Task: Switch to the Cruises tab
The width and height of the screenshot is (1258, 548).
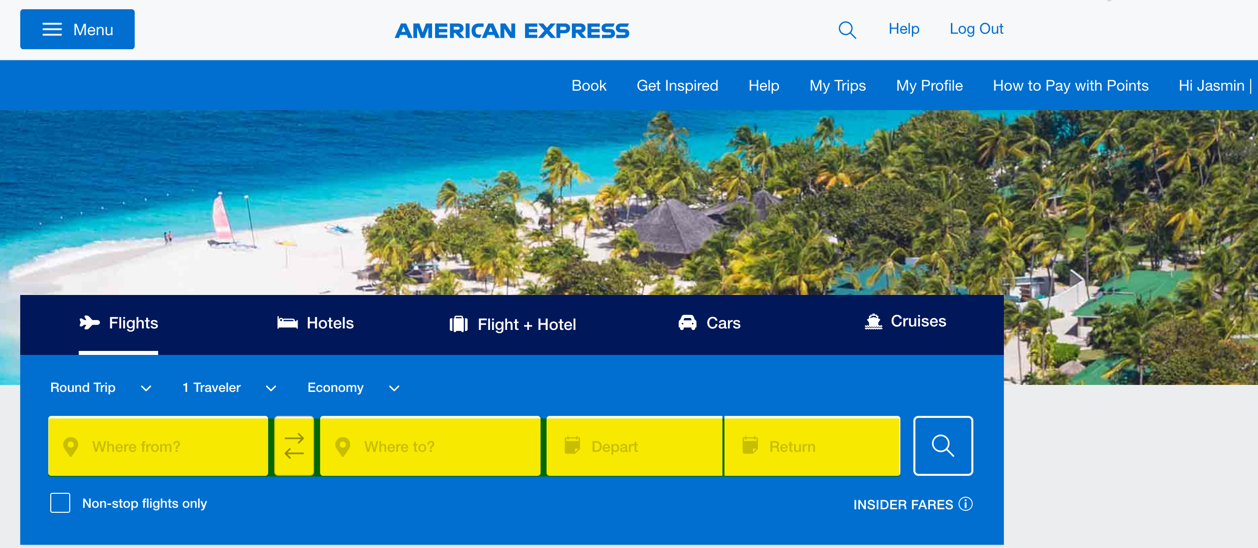Action: coord(905,321)
